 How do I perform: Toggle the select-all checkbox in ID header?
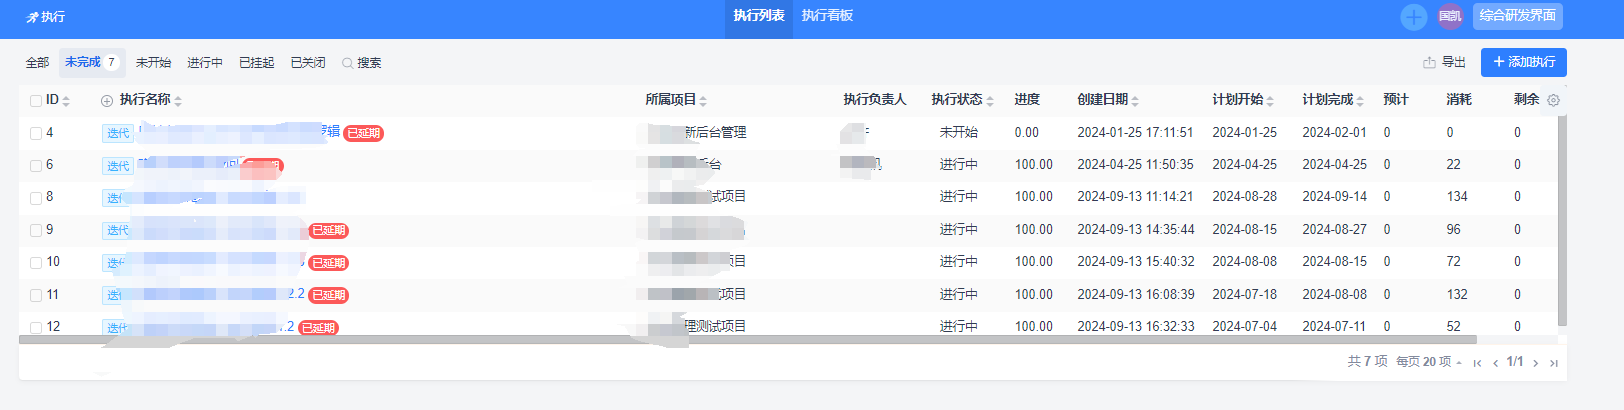tap(36, 100)
